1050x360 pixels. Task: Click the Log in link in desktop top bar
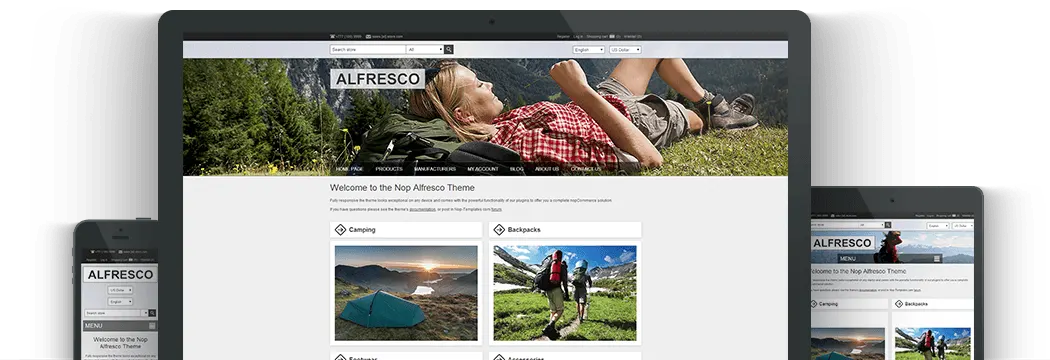(579, 36)
